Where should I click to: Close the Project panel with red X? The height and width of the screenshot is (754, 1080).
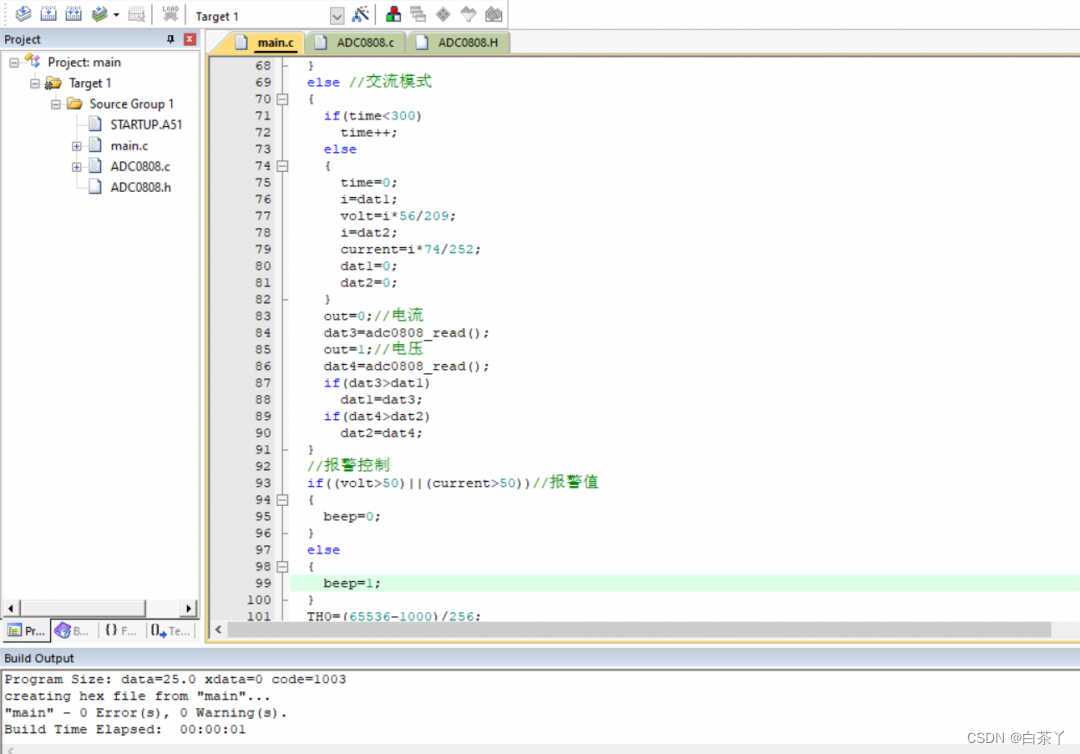coord(189,39)
